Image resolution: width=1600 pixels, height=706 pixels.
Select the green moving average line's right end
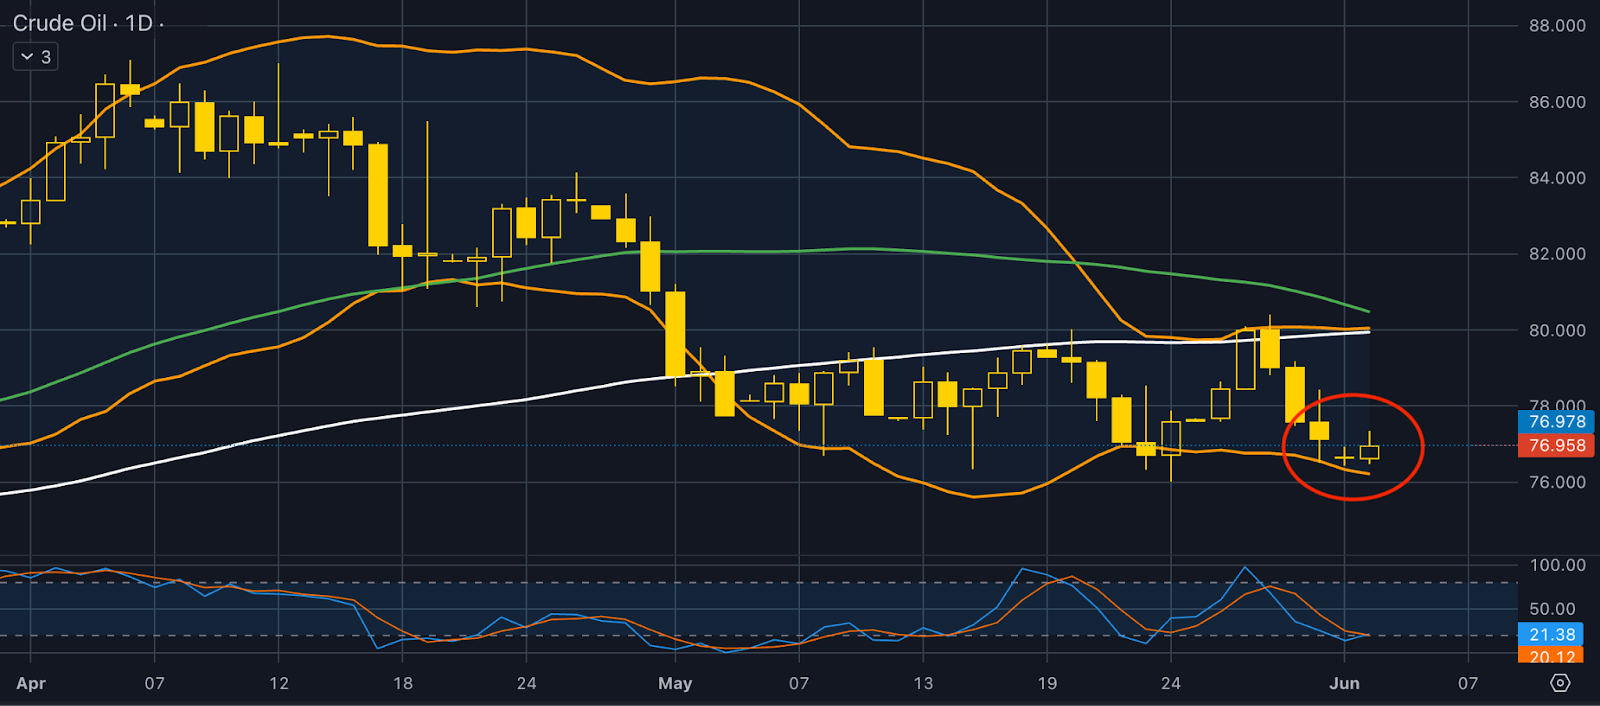(1366, 310)
